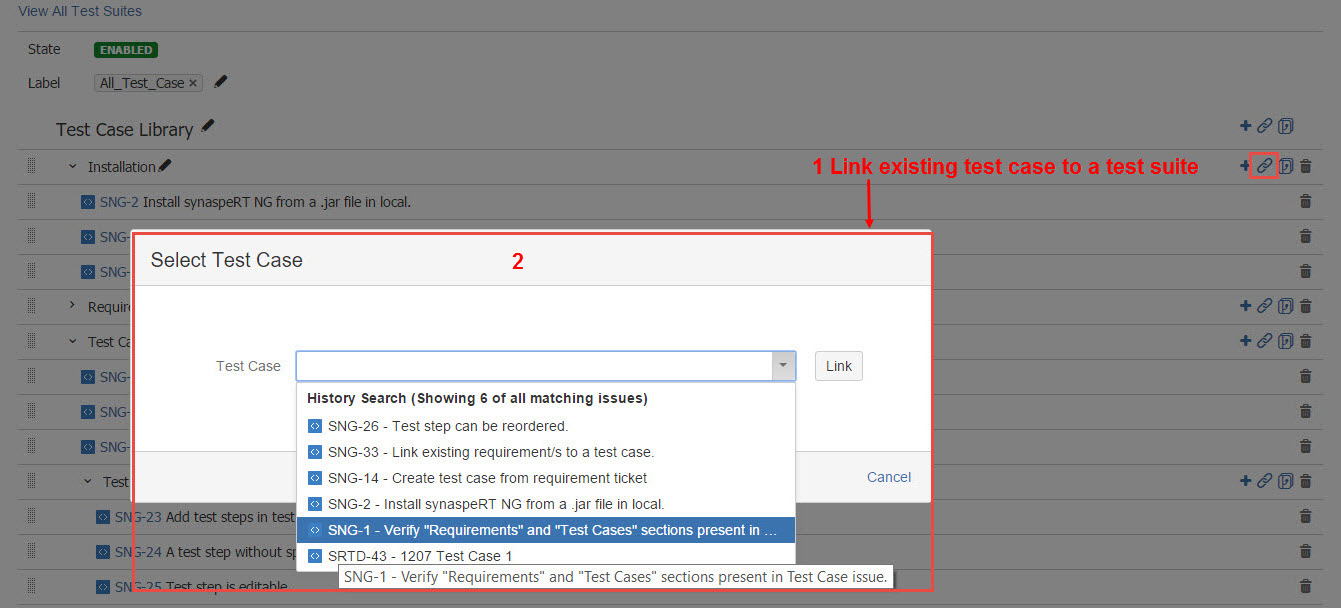Click the link icon in Test Case Library header
The height and width of the screenshot is (608, 1341).
(1265, 126)
